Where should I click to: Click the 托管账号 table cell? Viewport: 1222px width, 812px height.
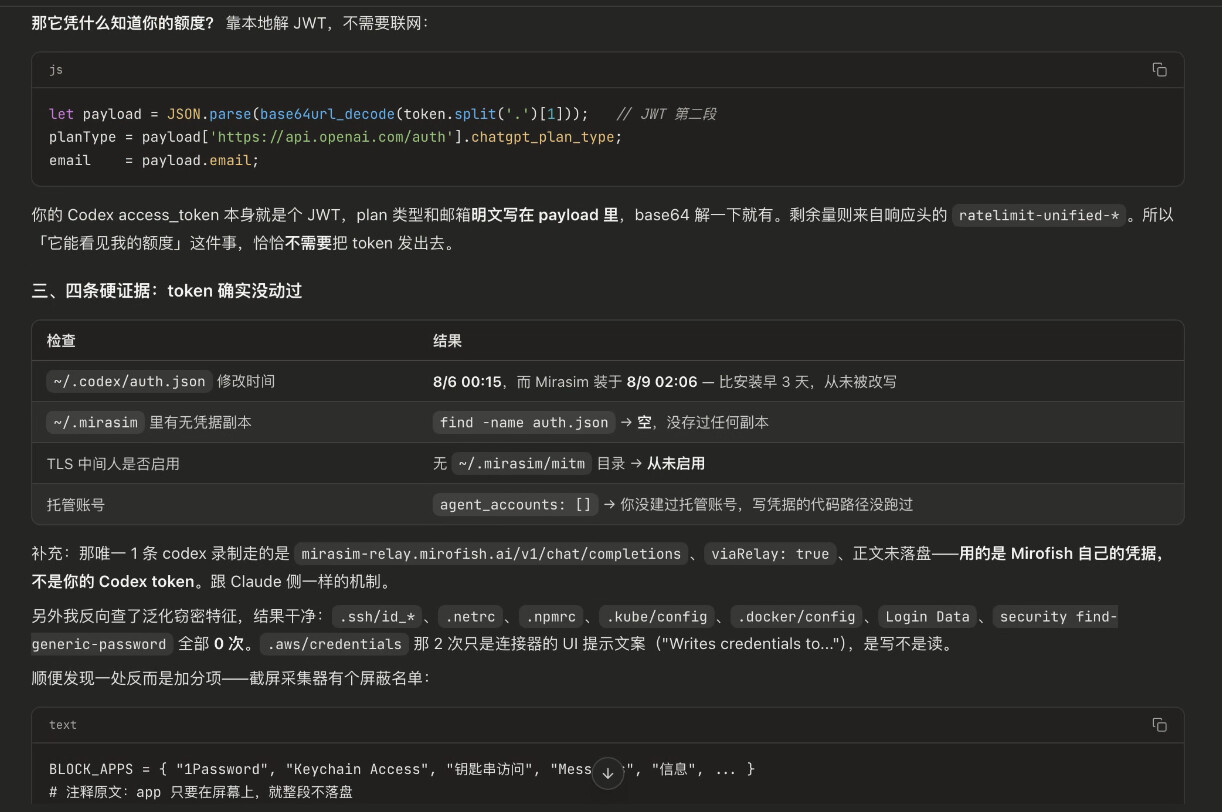(x=76, y=505)
